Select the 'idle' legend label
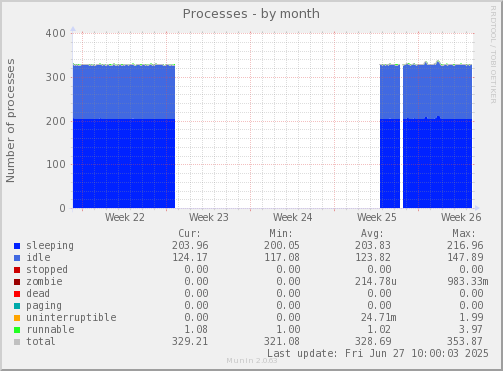Viewport: 503px width, 371px height. click(38, 257)
